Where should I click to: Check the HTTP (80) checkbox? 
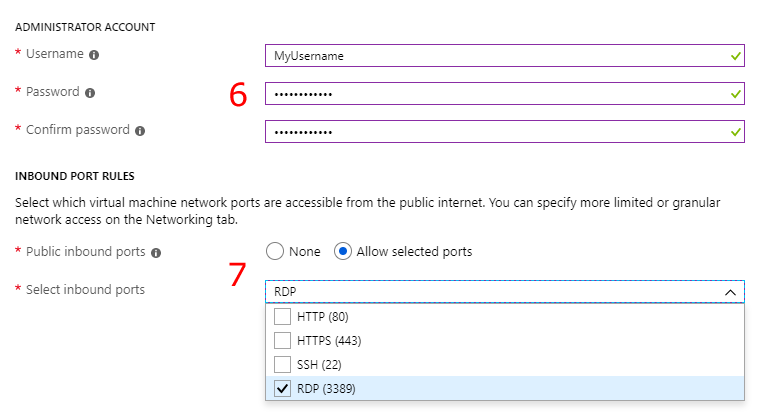coord(282,317)
